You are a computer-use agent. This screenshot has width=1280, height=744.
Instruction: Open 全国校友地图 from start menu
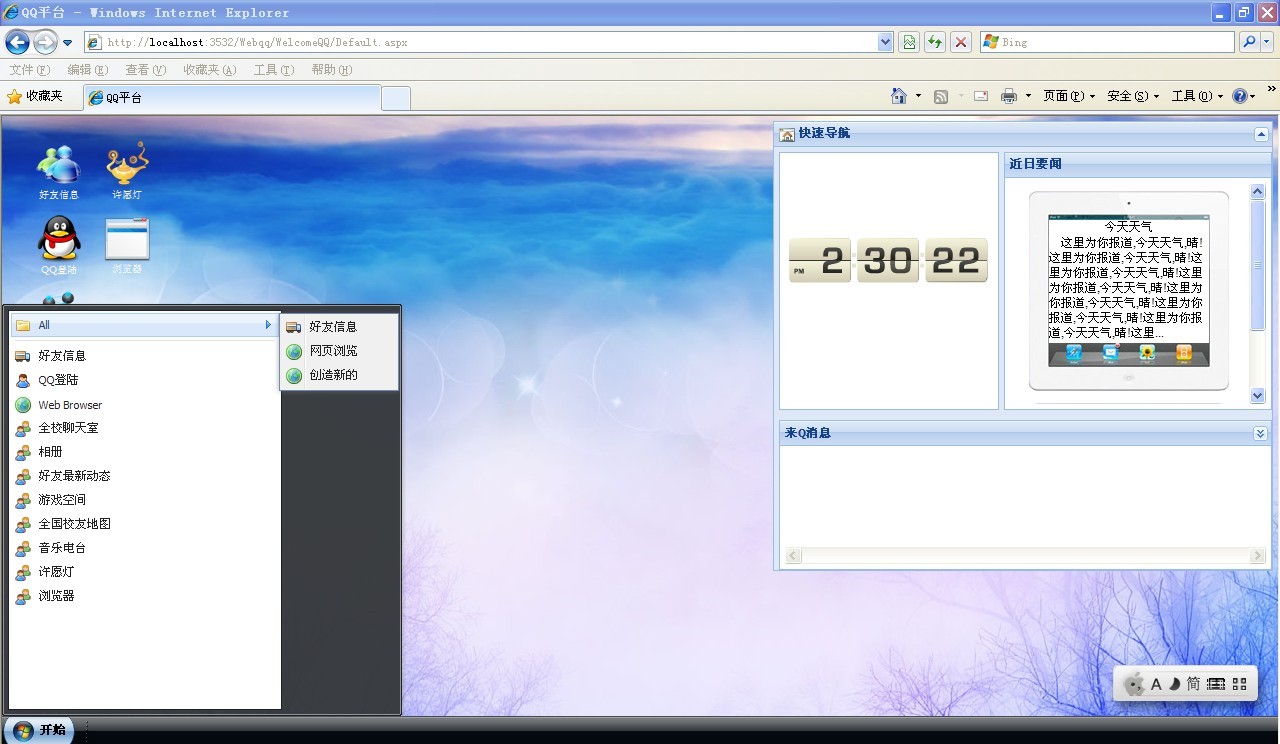point(145,524)
